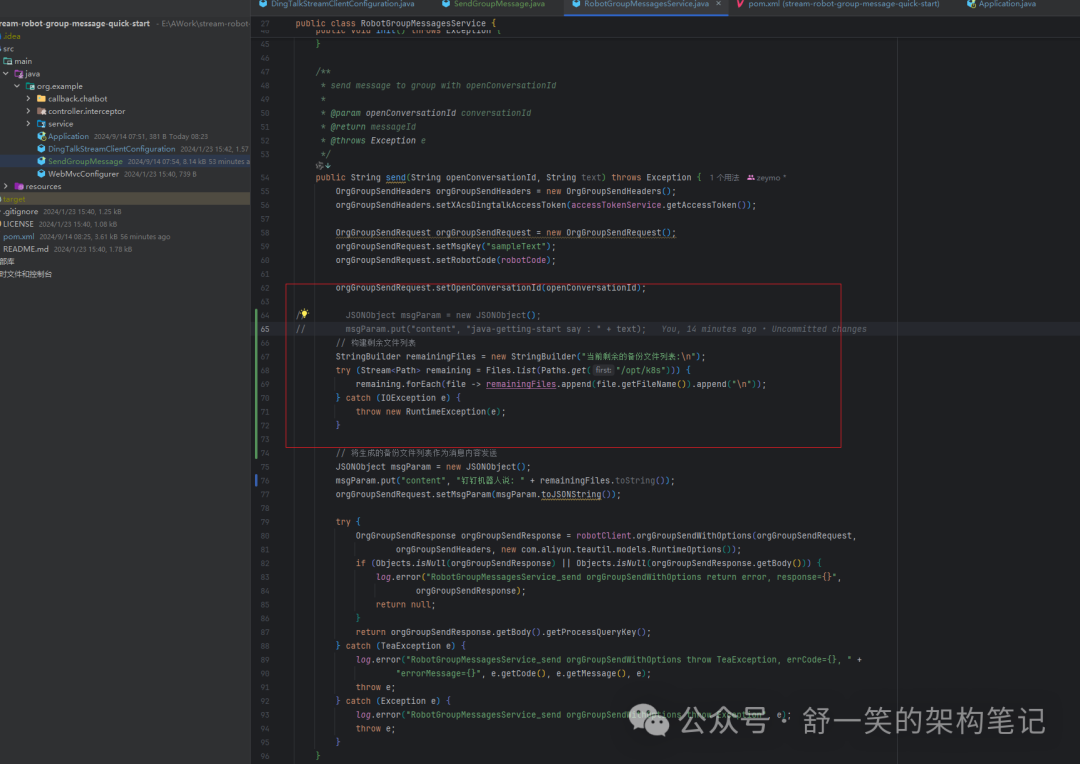
Task: Open the Application.java editor tab
Action: 1007,4
